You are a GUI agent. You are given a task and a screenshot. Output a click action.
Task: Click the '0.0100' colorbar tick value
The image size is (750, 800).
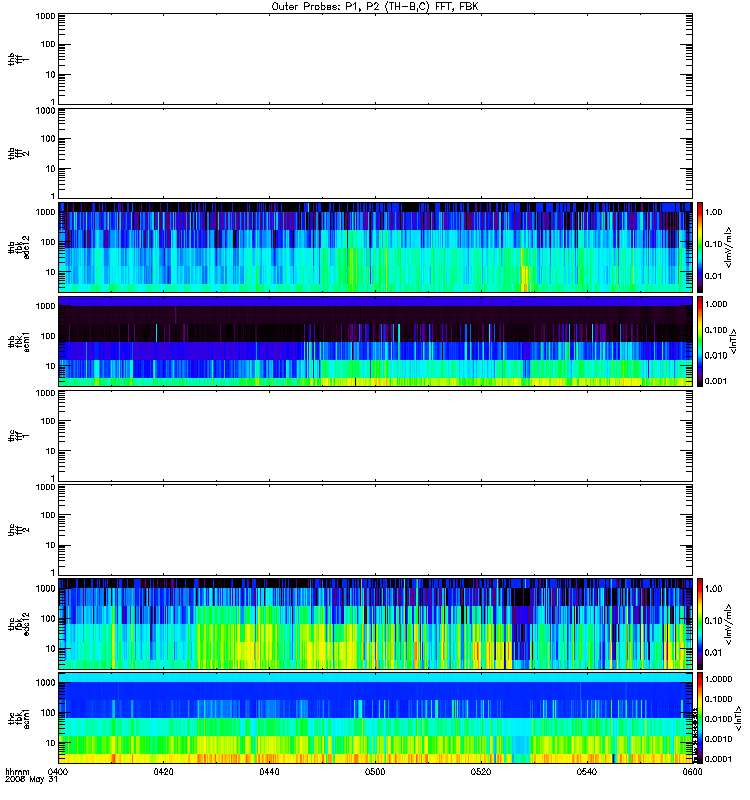click(x=718, y=719)
